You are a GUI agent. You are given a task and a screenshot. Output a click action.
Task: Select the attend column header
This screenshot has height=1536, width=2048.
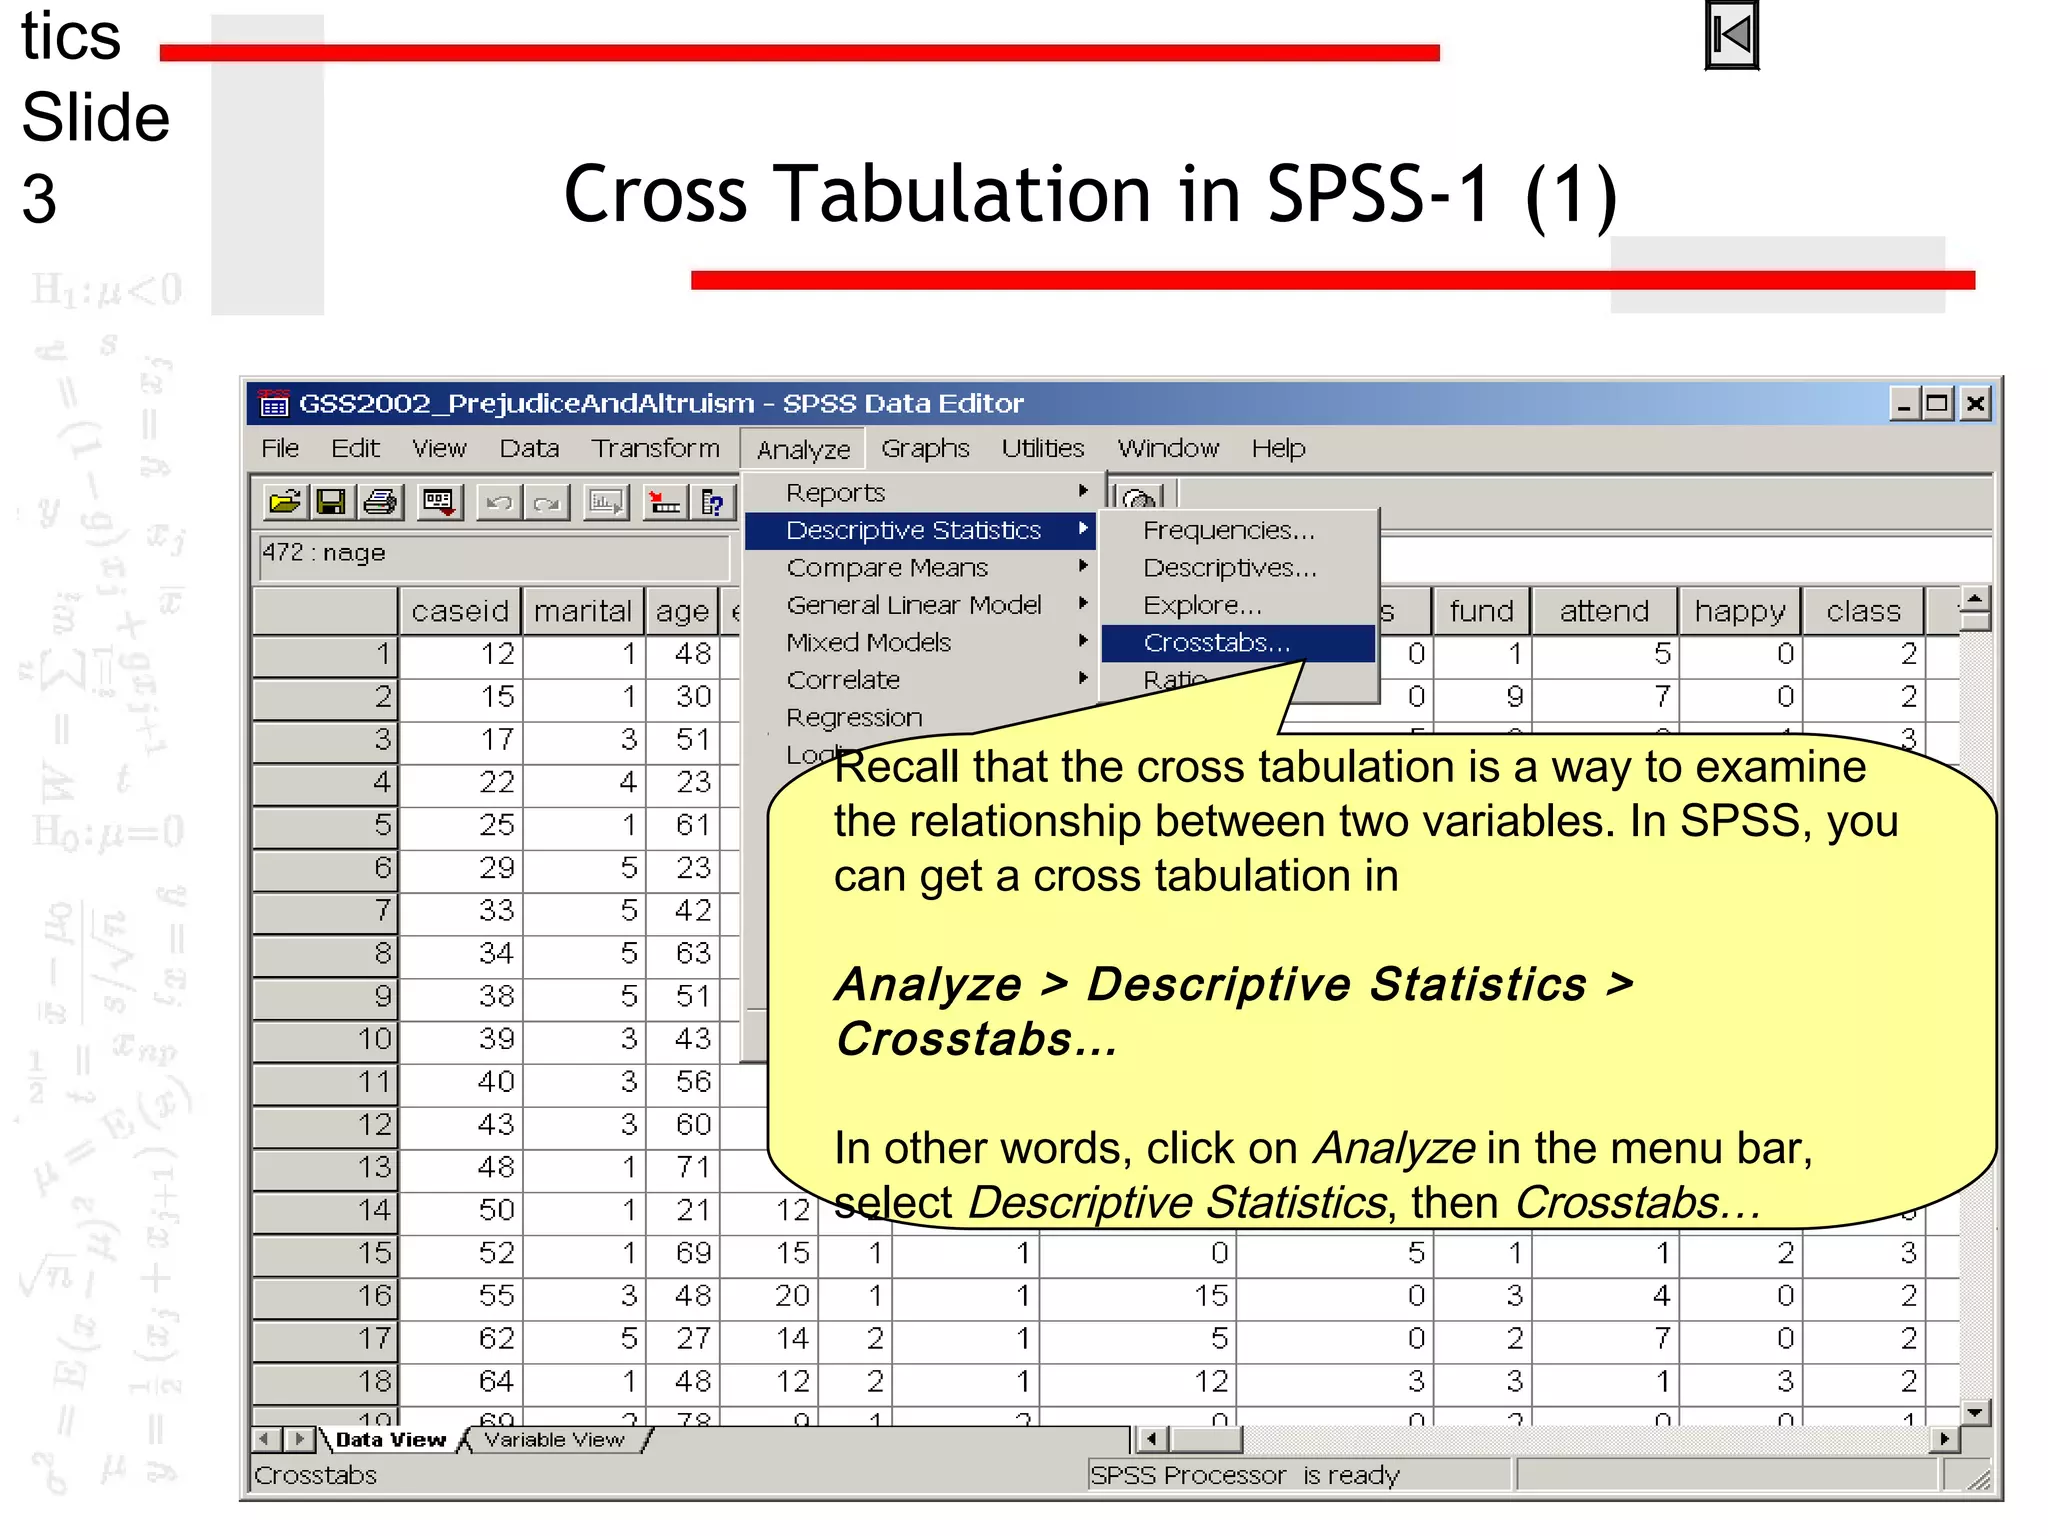click(1604, 611)
